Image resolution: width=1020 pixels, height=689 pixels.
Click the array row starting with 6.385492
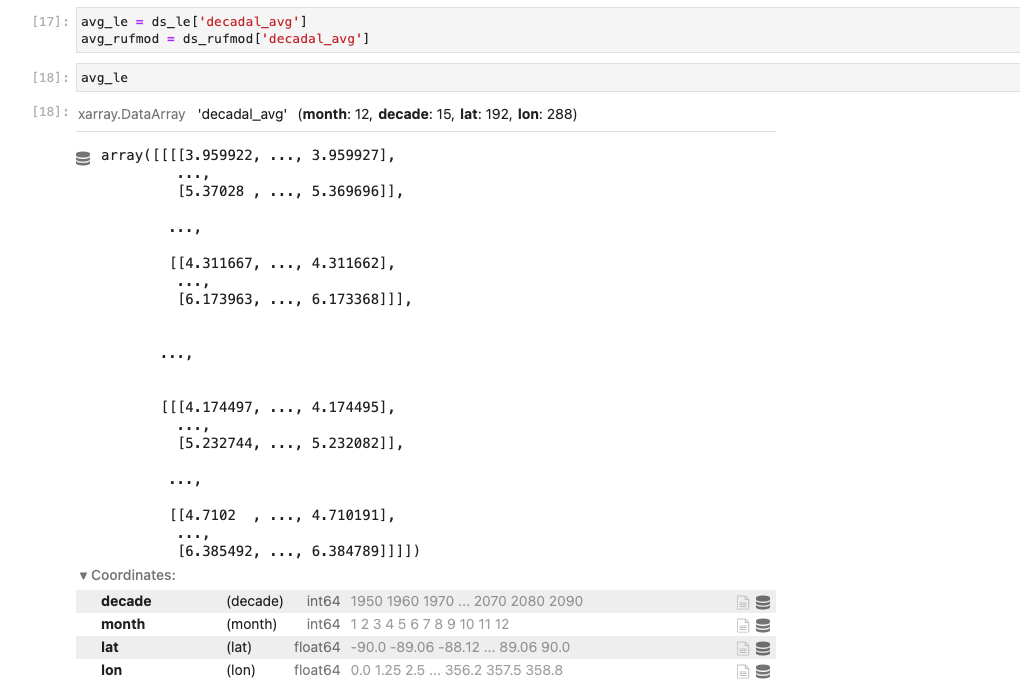[x=299, y=550]
